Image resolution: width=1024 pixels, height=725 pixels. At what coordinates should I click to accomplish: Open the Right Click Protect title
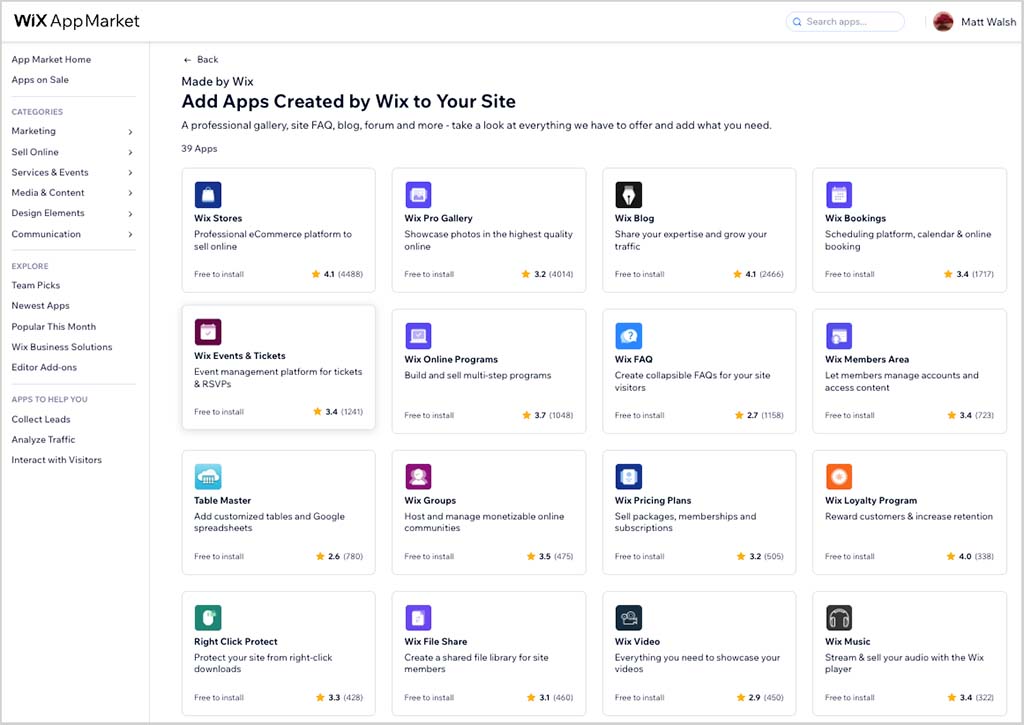(x=235, y=641)
